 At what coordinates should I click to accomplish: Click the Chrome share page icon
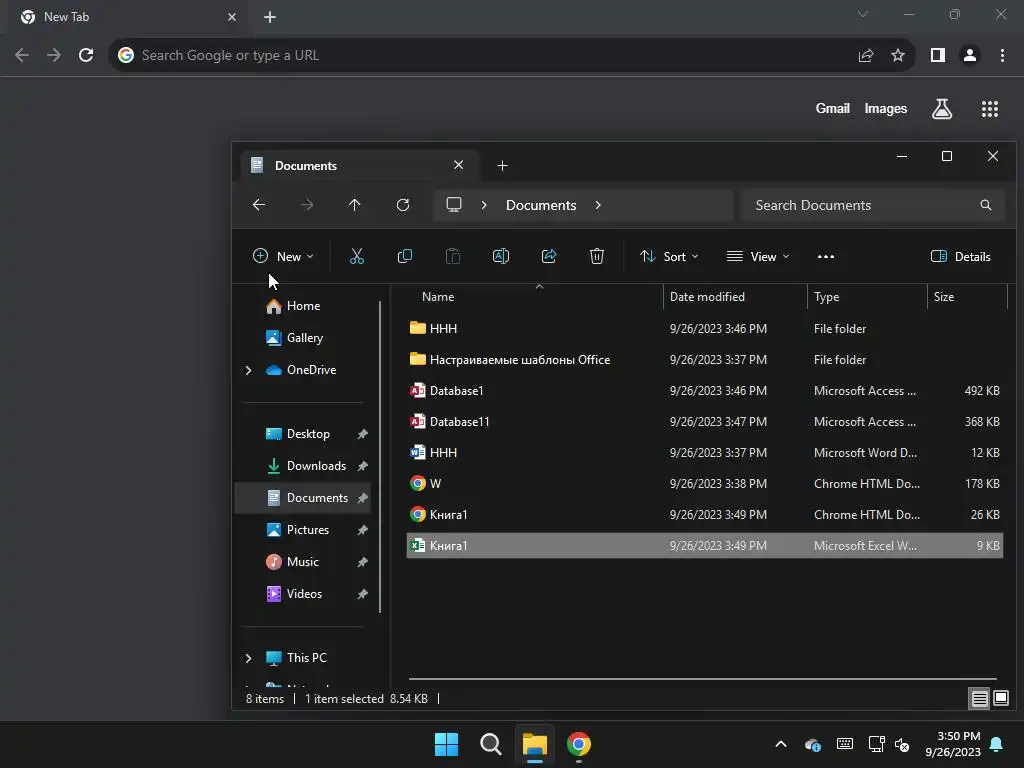[x=866, y=56]
